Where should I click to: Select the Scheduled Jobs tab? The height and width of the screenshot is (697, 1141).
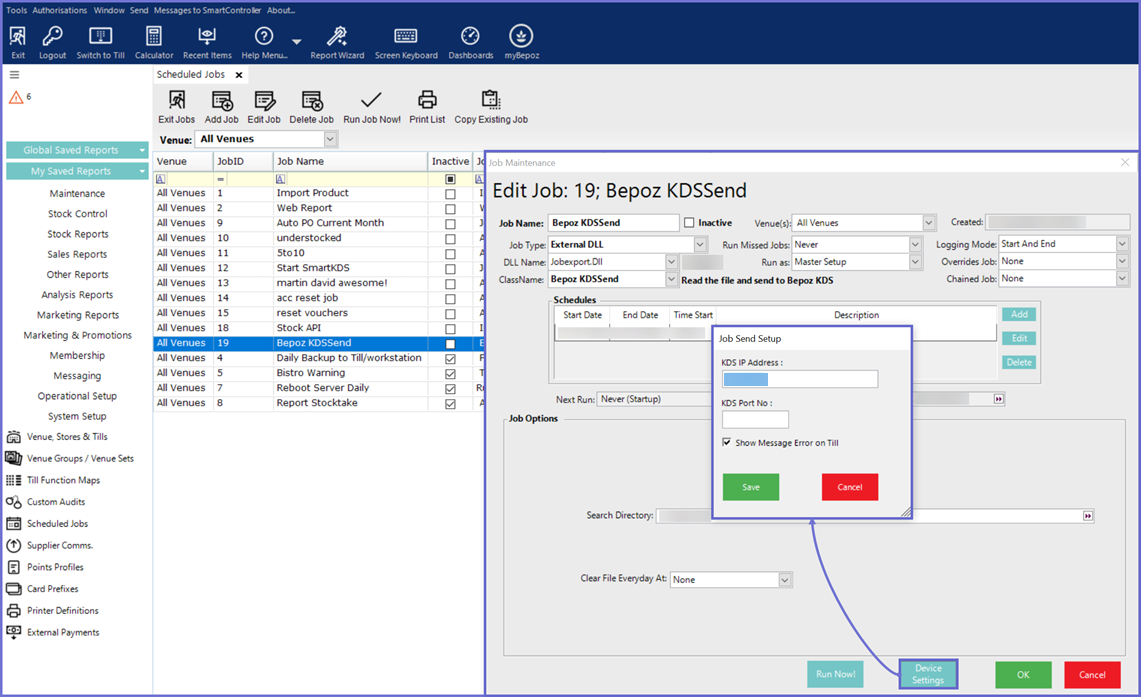[x=191, y=75]
